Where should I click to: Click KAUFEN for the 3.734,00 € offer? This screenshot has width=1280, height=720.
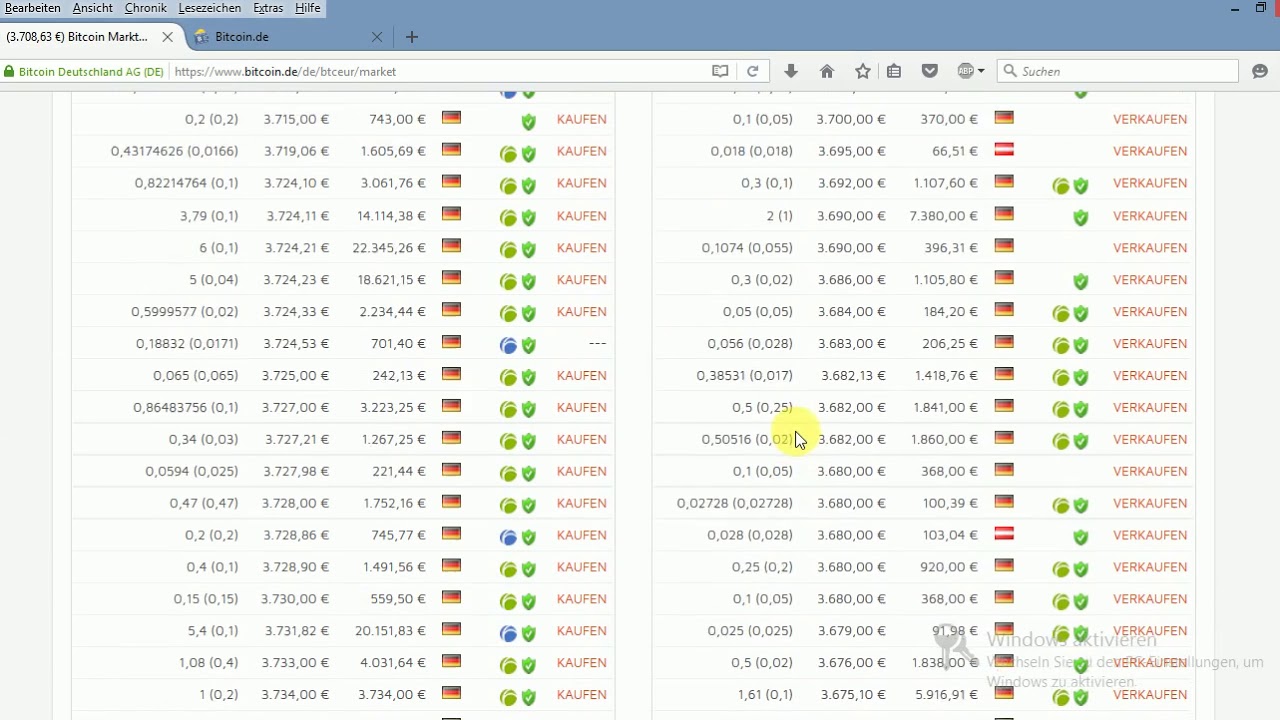(x=582, y=695)
